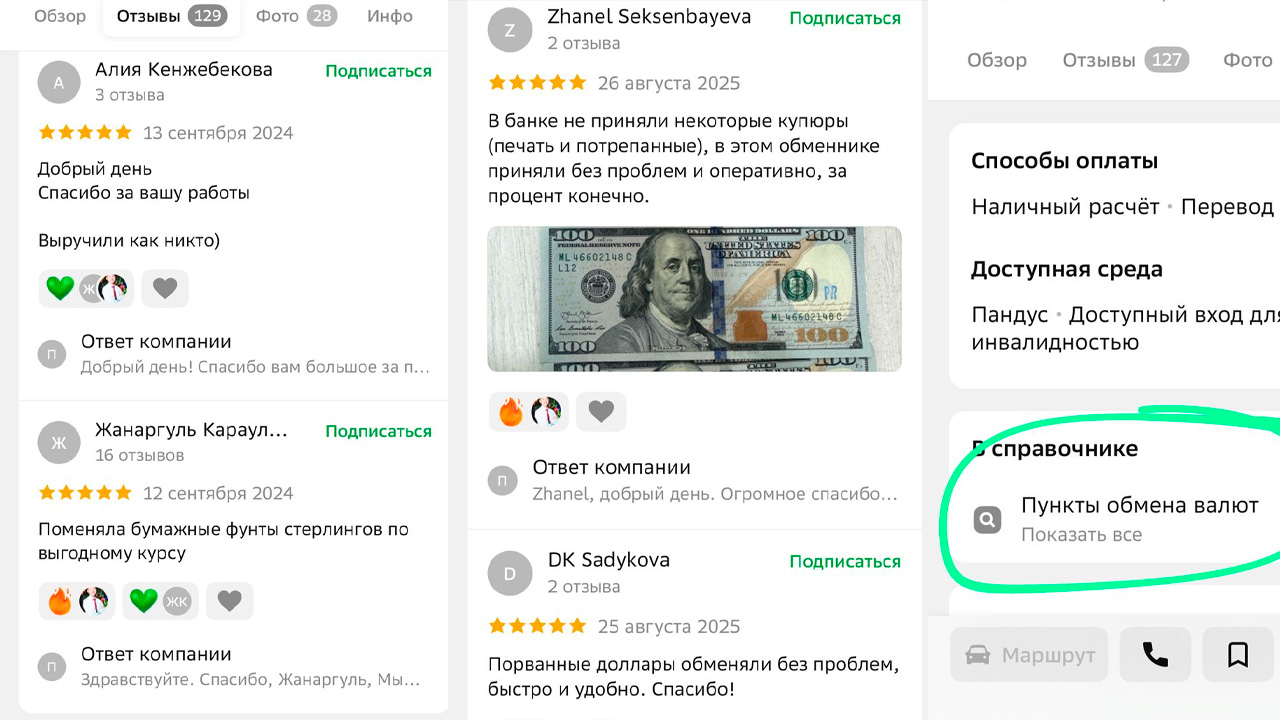This screenshot has height=720, width=1280.
Task: Open the dollar banknote photo
Action: (694, 299)
